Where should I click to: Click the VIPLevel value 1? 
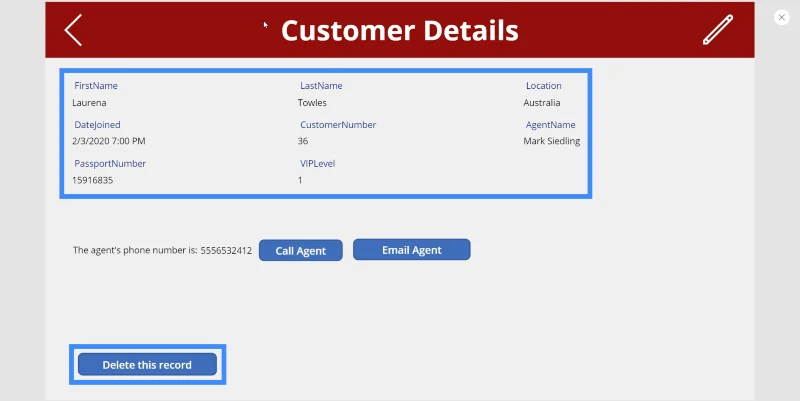(x=300, y=180)
